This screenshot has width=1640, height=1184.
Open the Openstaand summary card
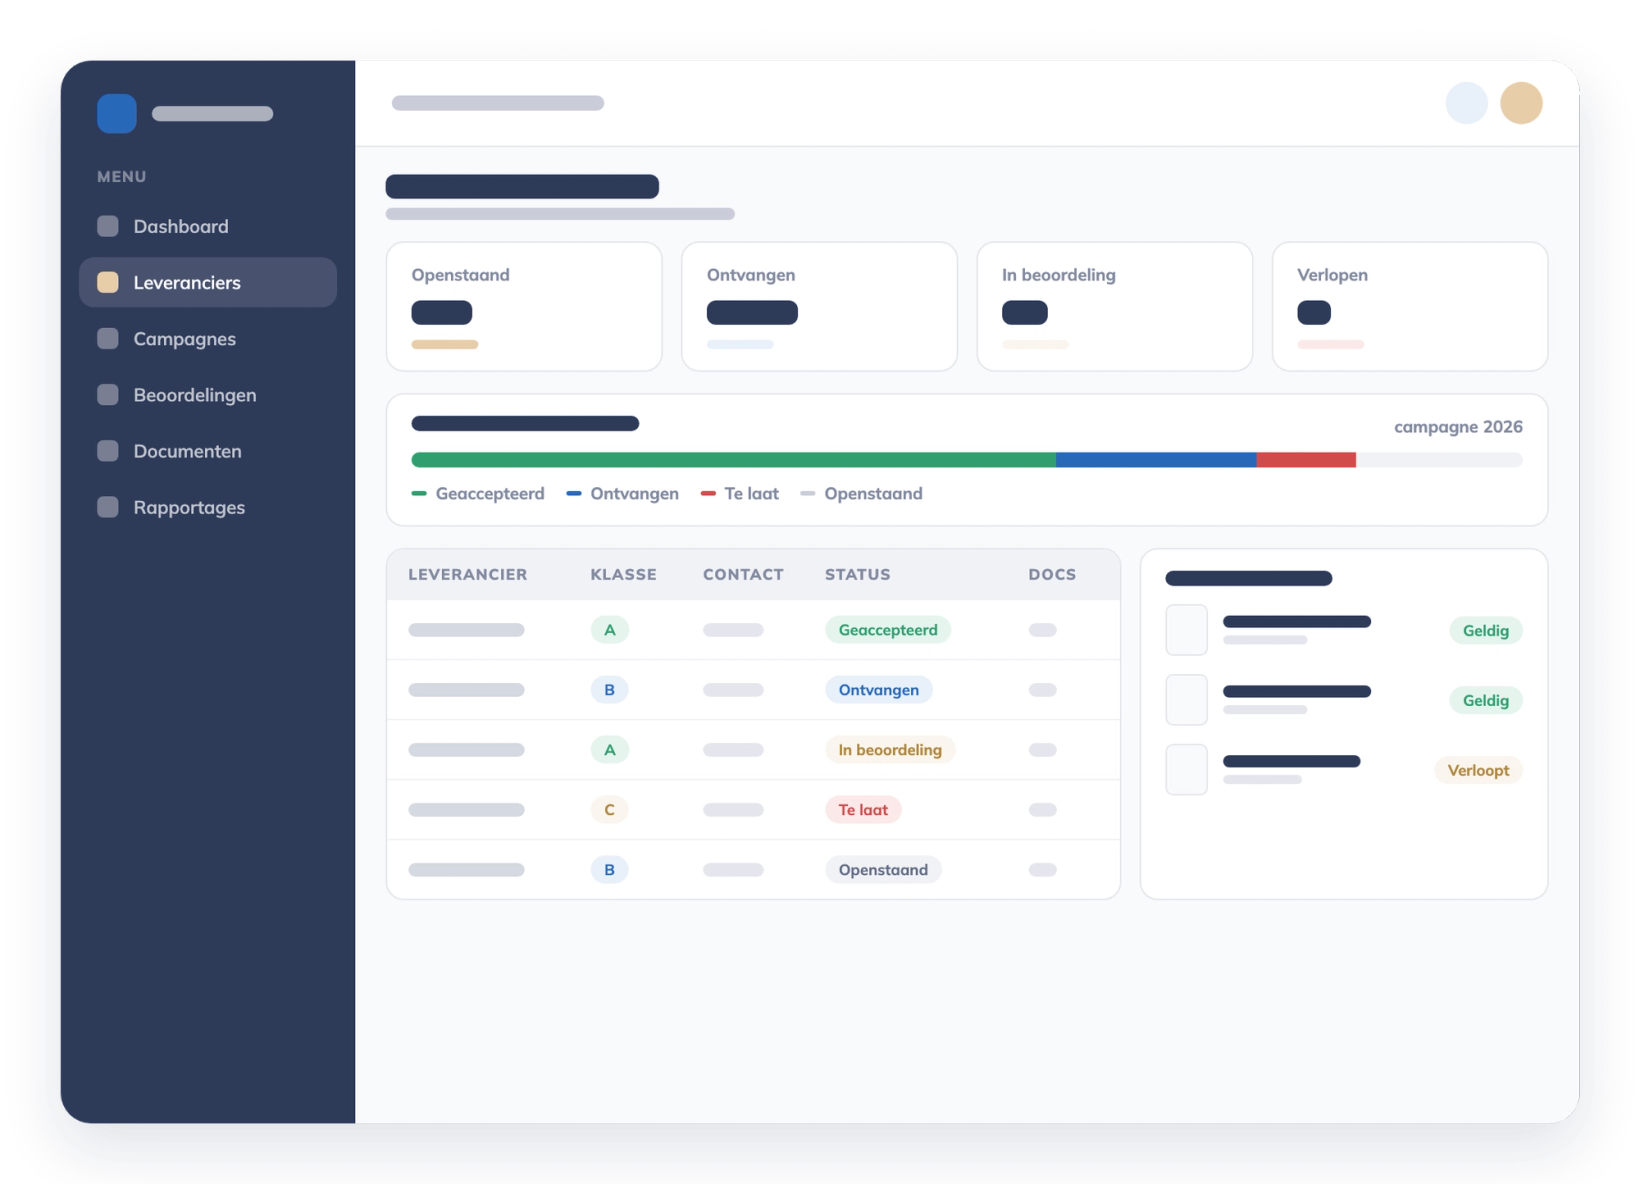524,306
